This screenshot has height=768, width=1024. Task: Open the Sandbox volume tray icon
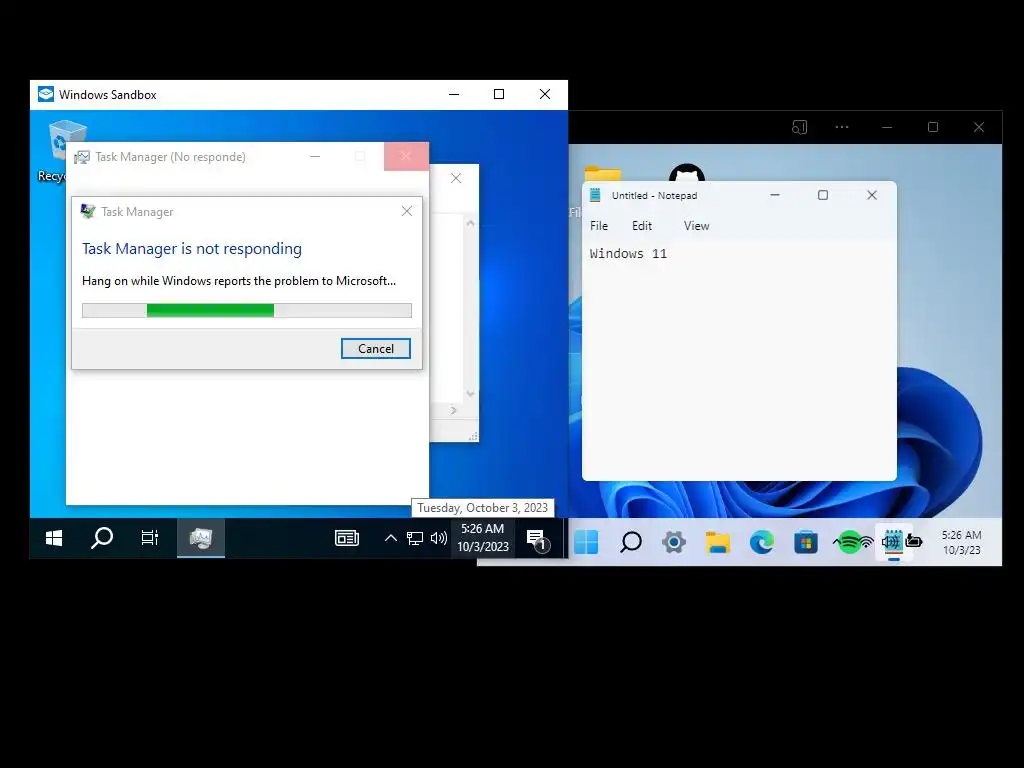click(438, 538)
